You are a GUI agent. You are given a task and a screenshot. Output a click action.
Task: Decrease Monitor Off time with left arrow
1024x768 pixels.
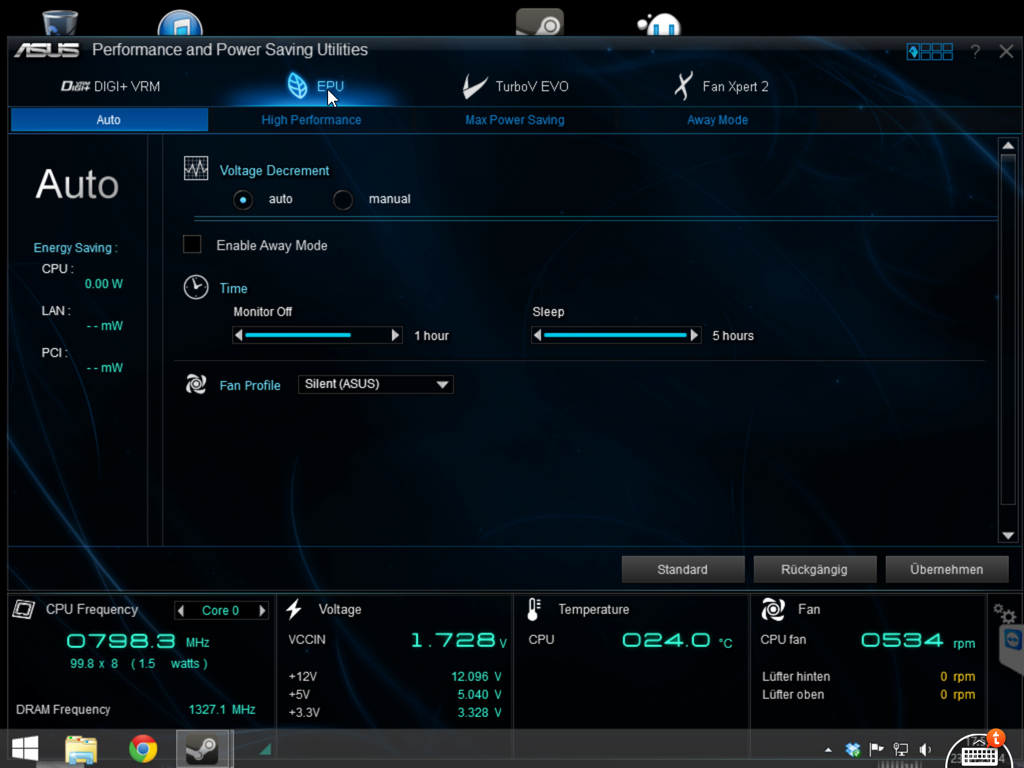[x=239, y=335]
